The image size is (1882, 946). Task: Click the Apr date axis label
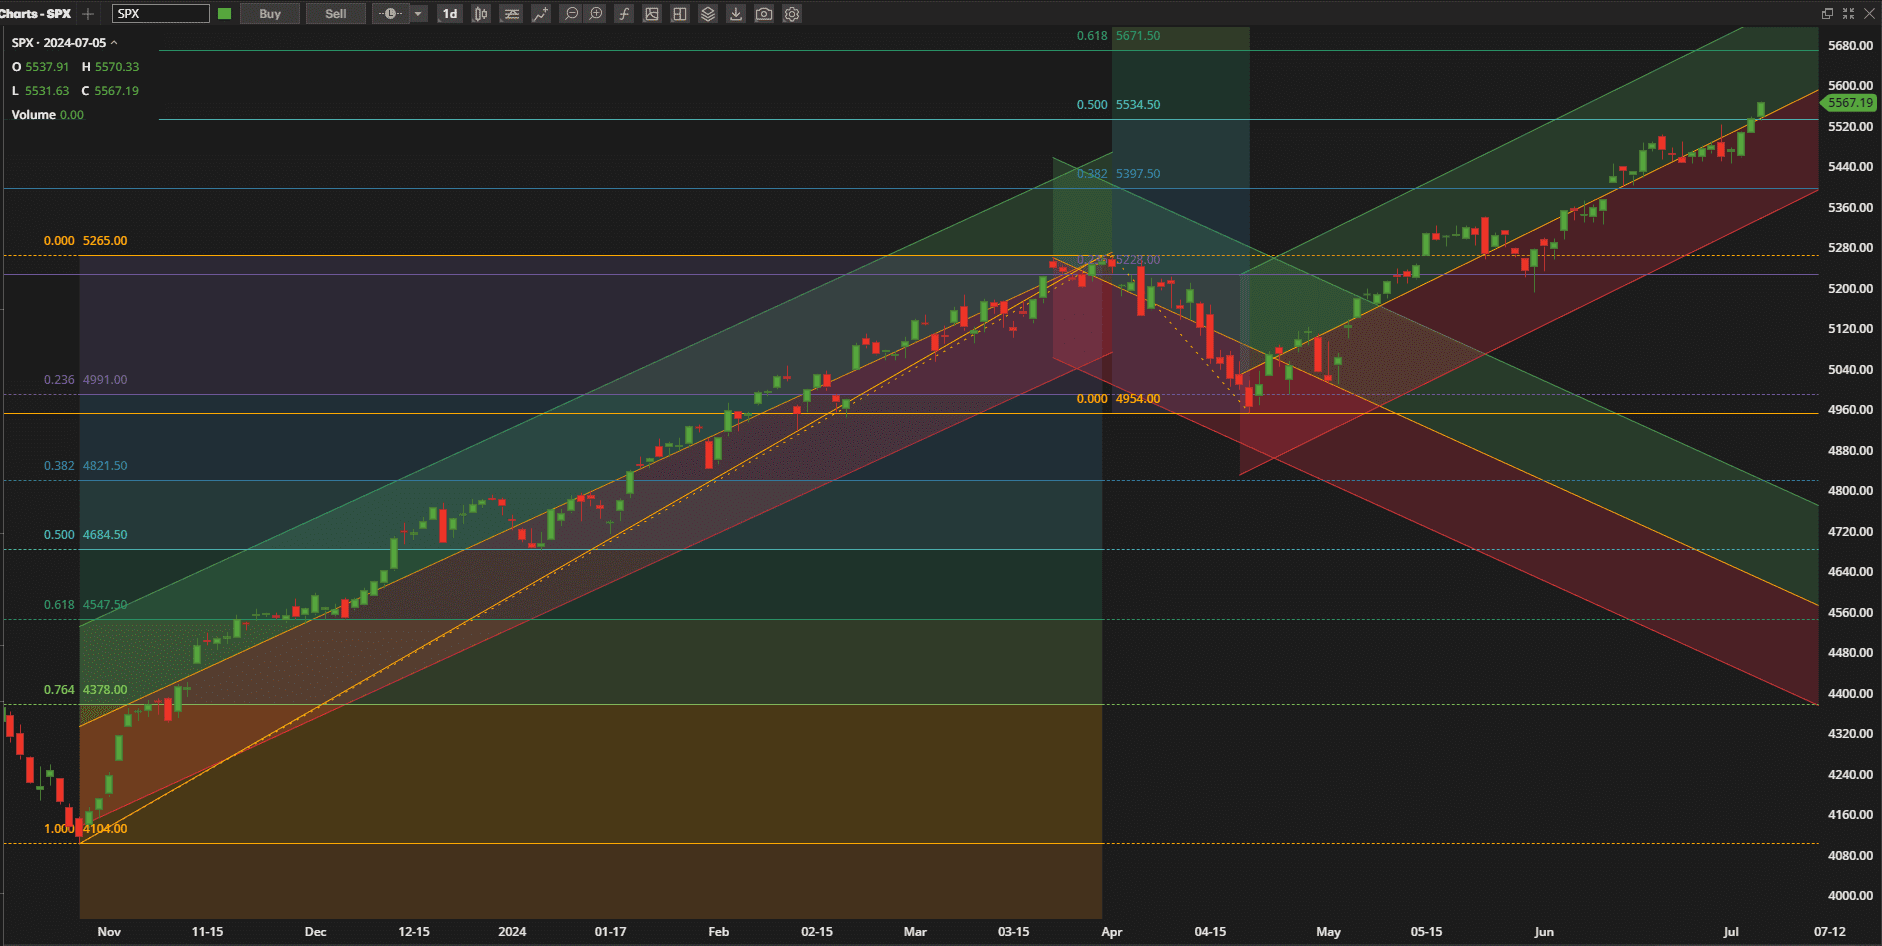tap(1112, 932)
